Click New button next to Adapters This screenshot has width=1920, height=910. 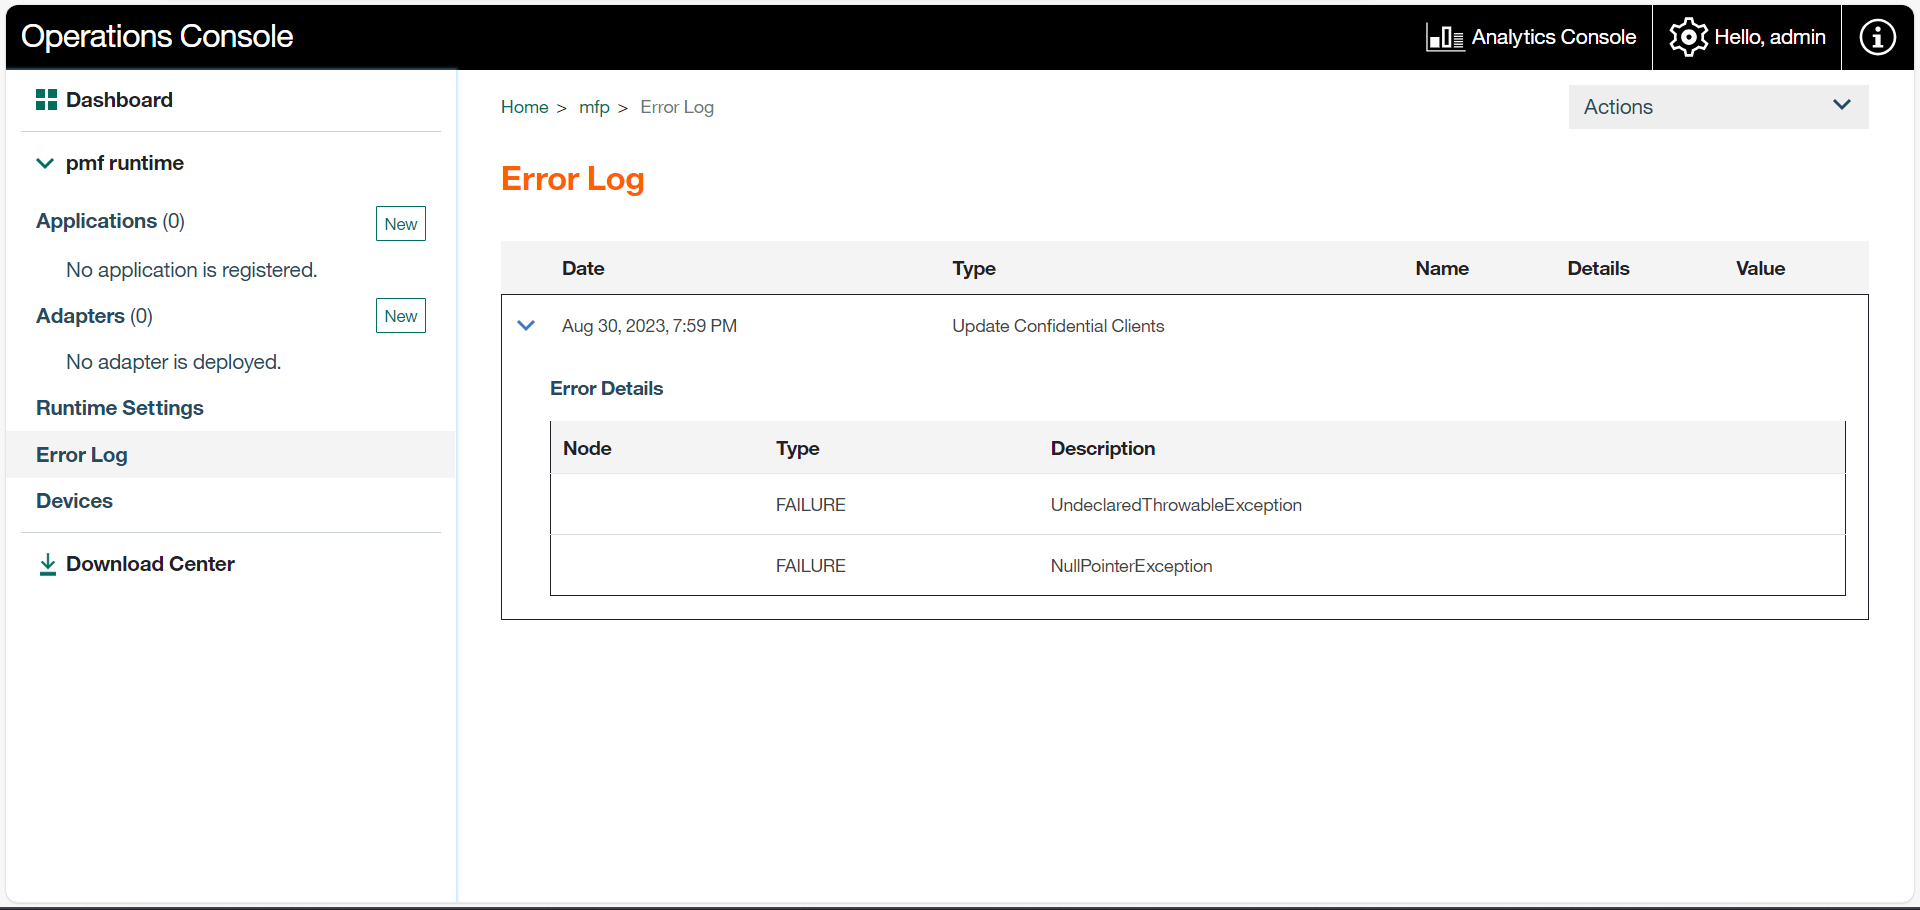tap(401, 316)
